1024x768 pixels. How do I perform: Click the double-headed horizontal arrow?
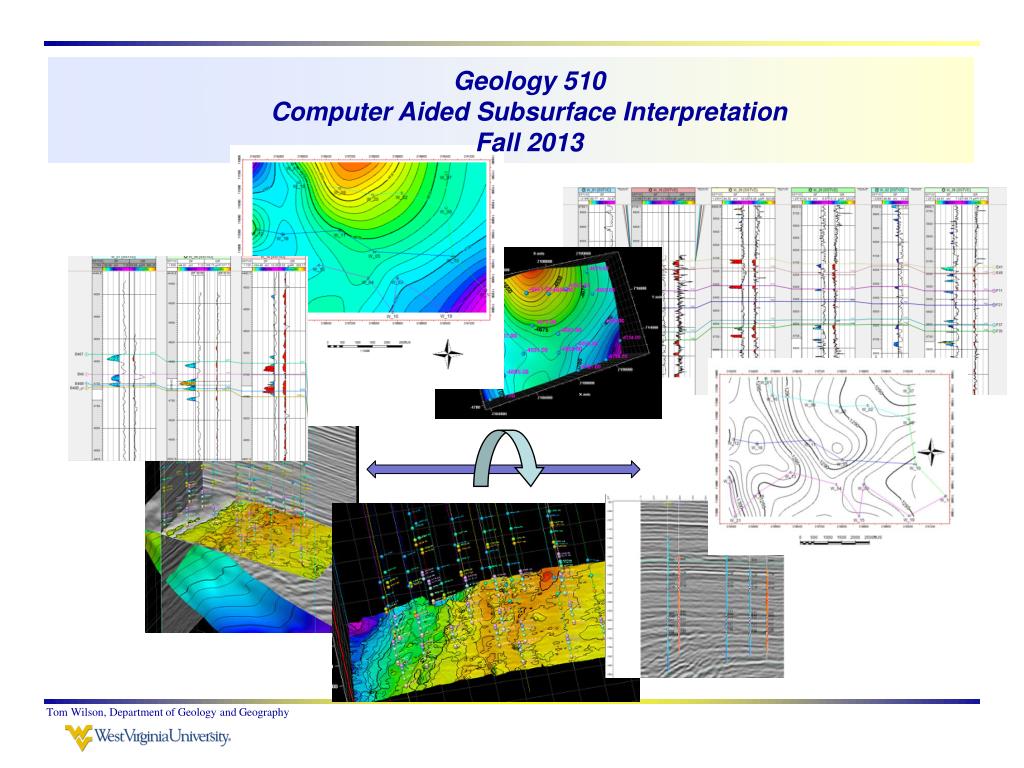click(503, 469)
